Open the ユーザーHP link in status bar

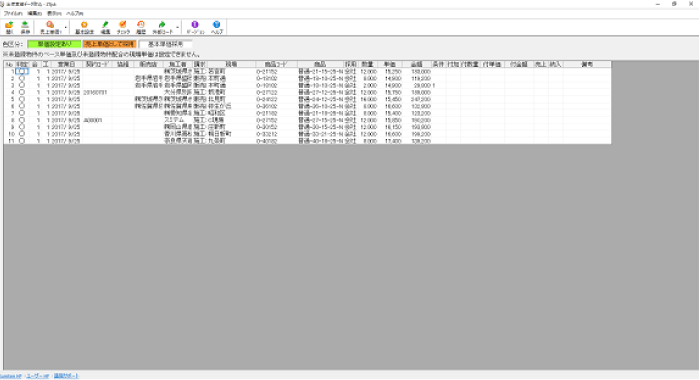click(38, 376)
